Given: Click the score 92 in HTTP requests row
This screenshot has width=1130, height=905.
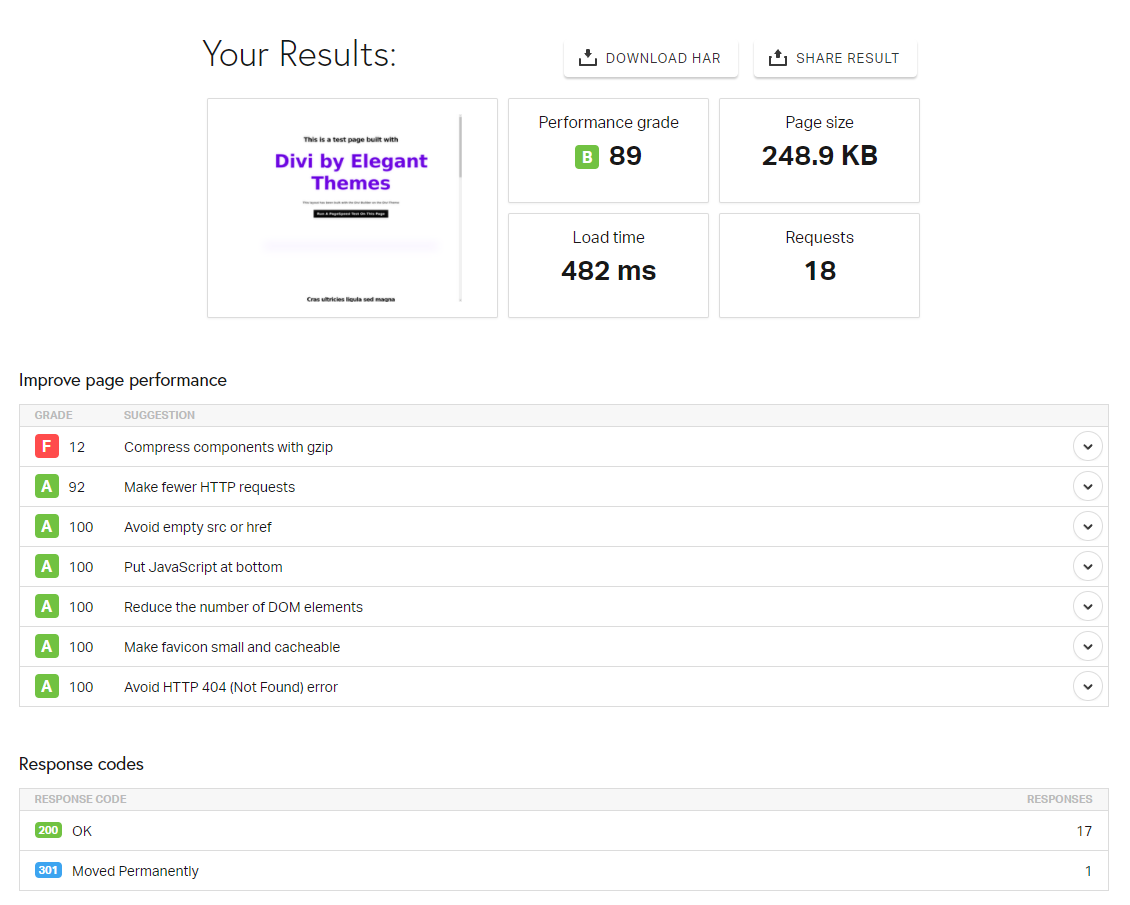Looking at the screenshot, I should [77, 487].
